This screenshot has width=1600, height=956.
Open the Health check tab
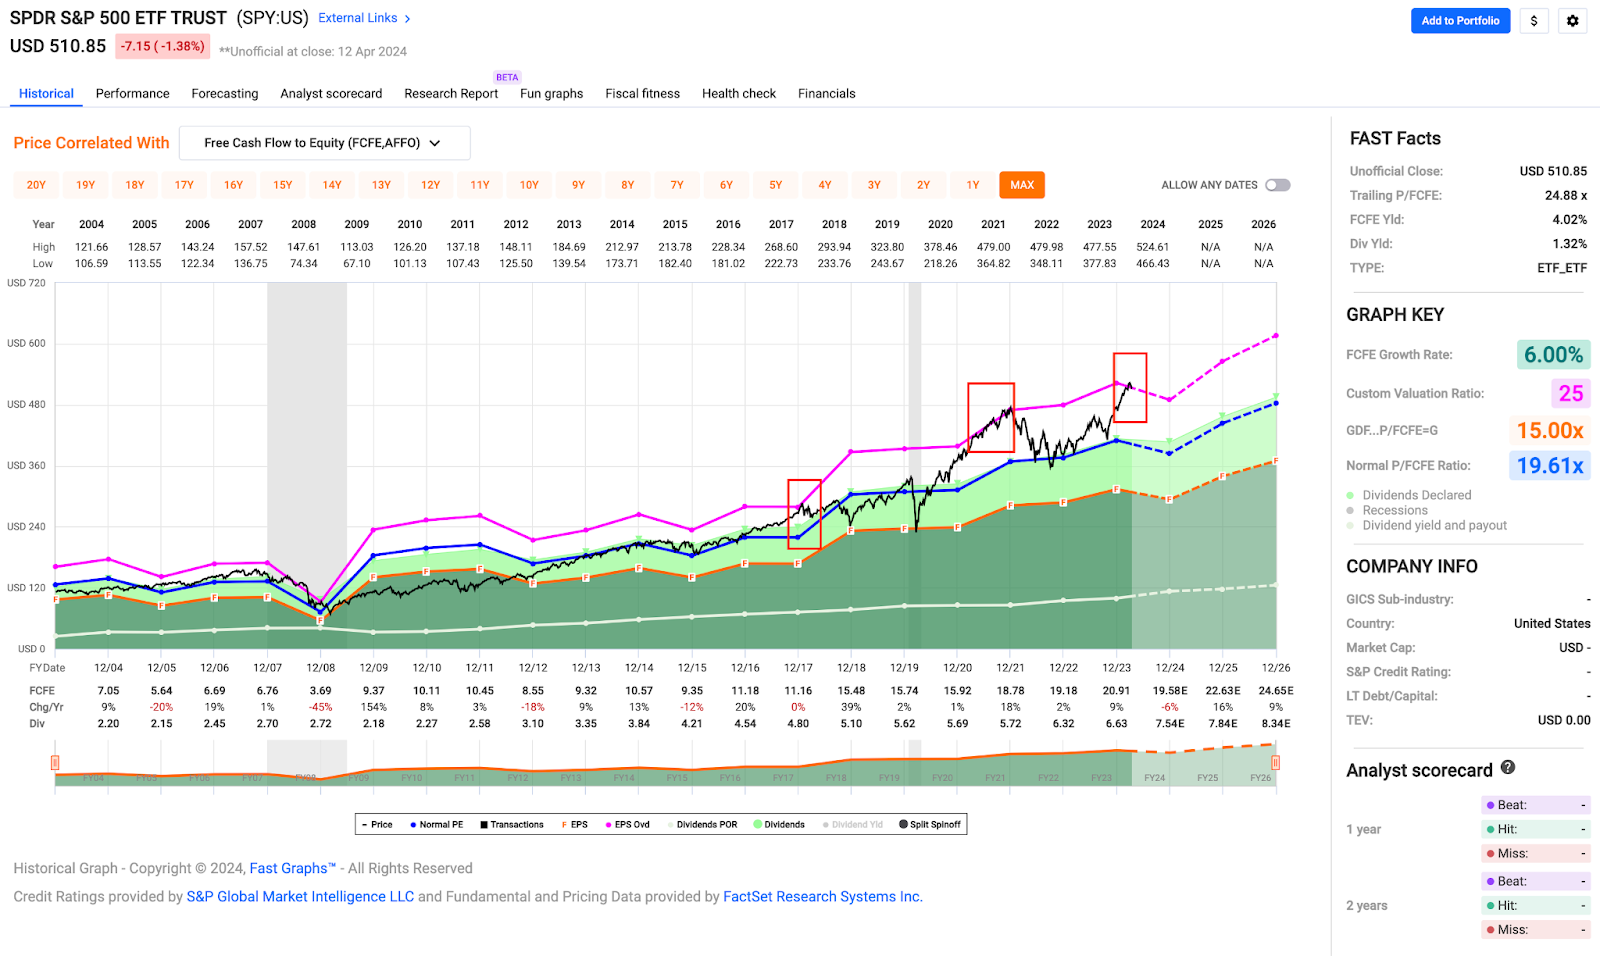click(x=739, y=94)
